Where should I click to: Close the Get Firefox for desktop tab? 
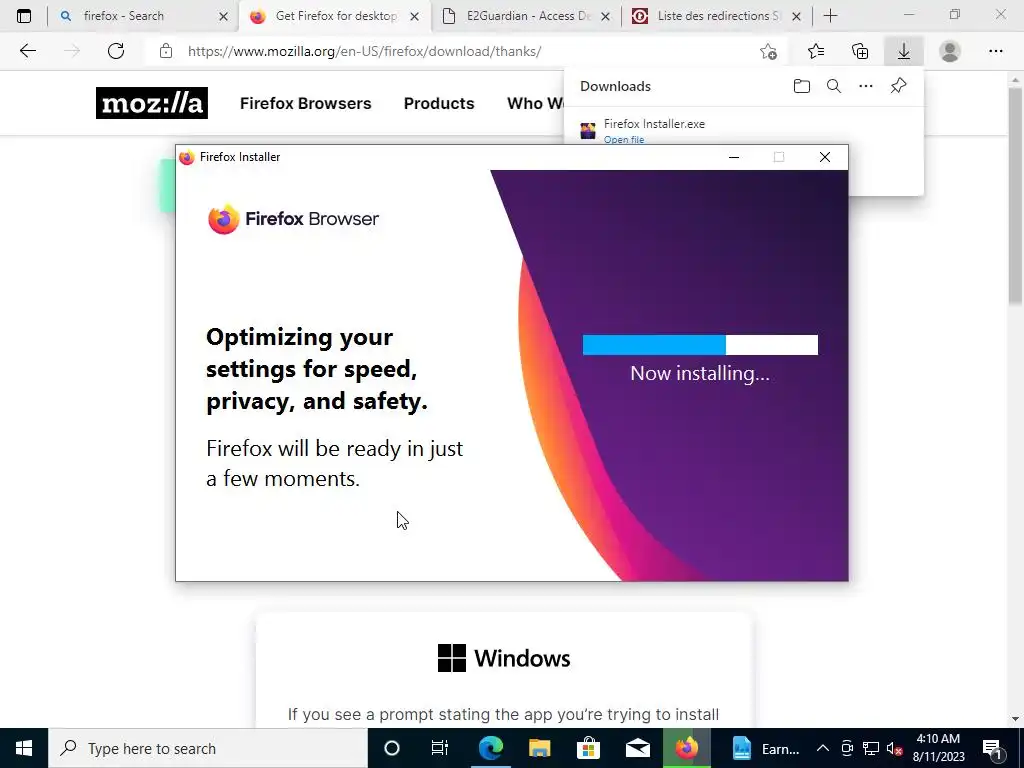tap(414, 16)
